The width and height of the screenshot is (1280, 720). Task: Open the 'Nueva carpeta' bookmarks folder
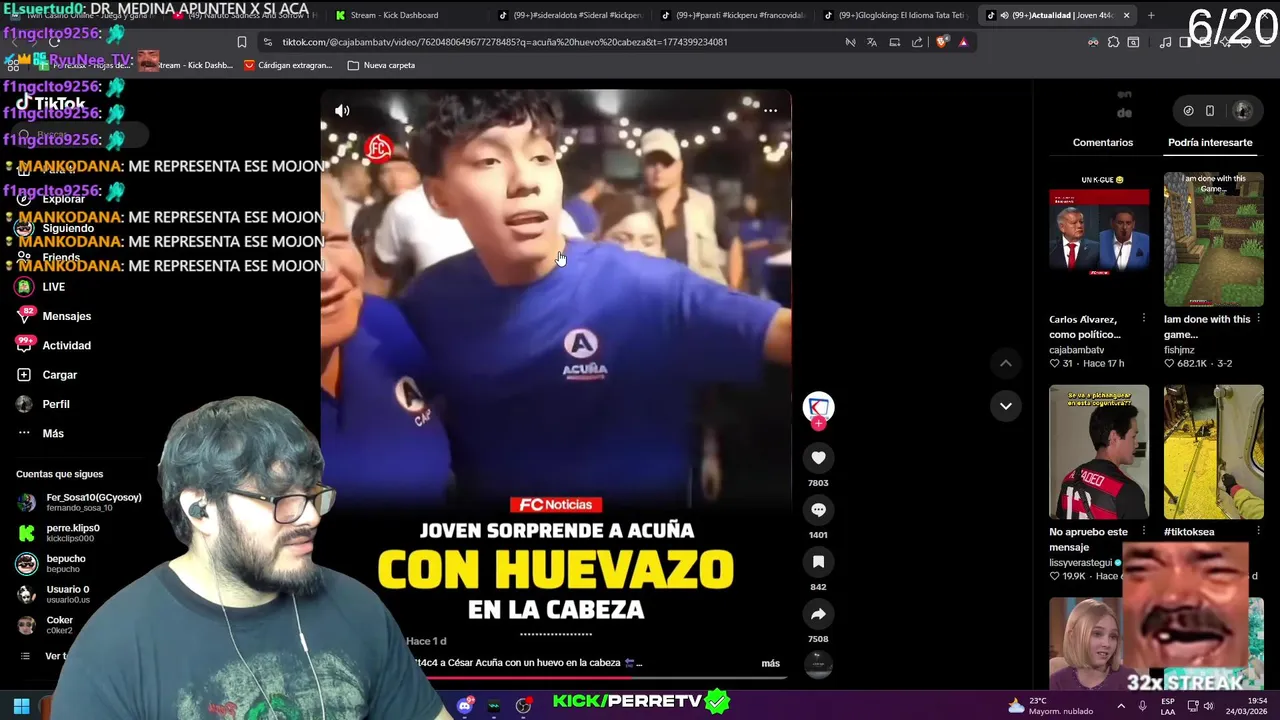click(x=381, y=65)
